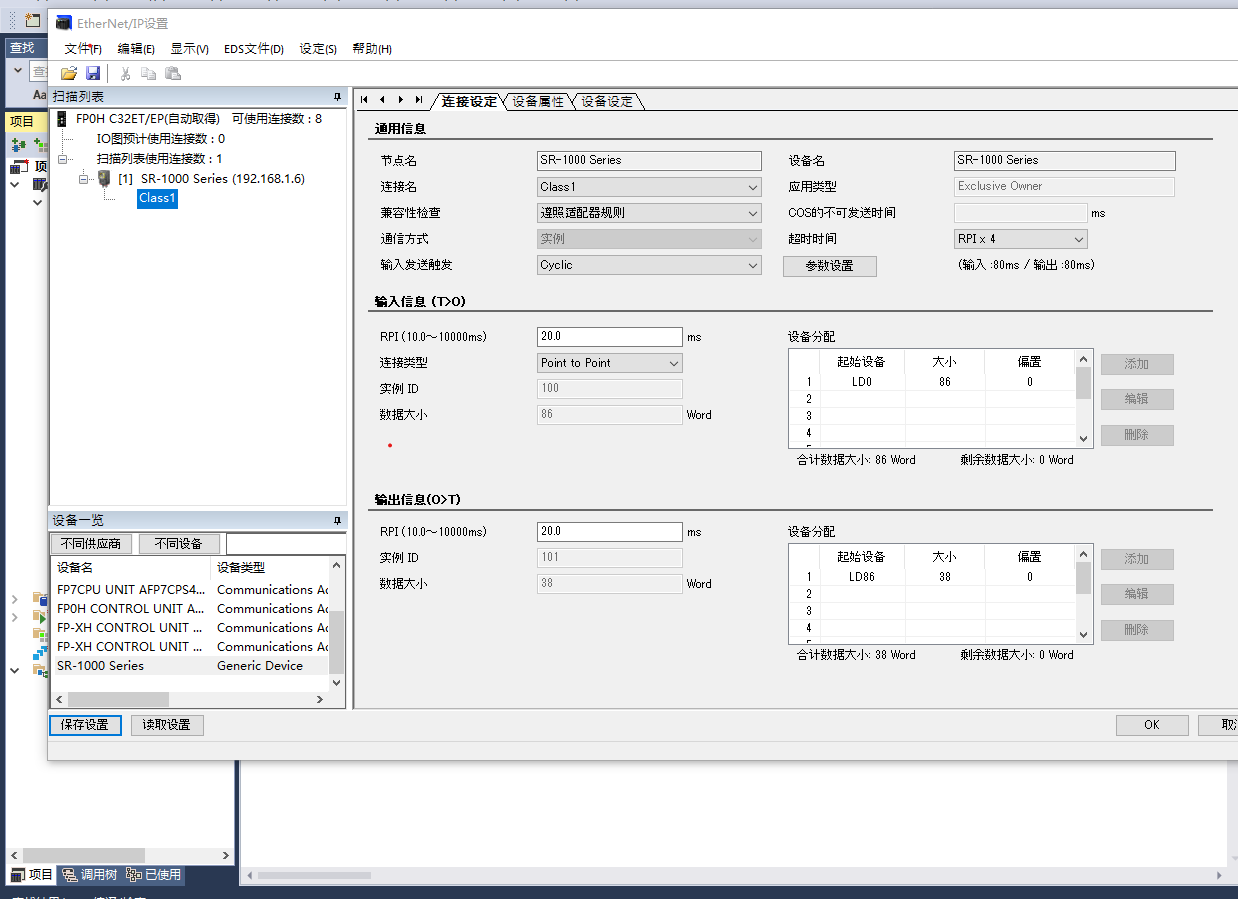1238x899 pixels.
Task: Jump to first tab with navigation arrow
Action: (x=364, y=100)
